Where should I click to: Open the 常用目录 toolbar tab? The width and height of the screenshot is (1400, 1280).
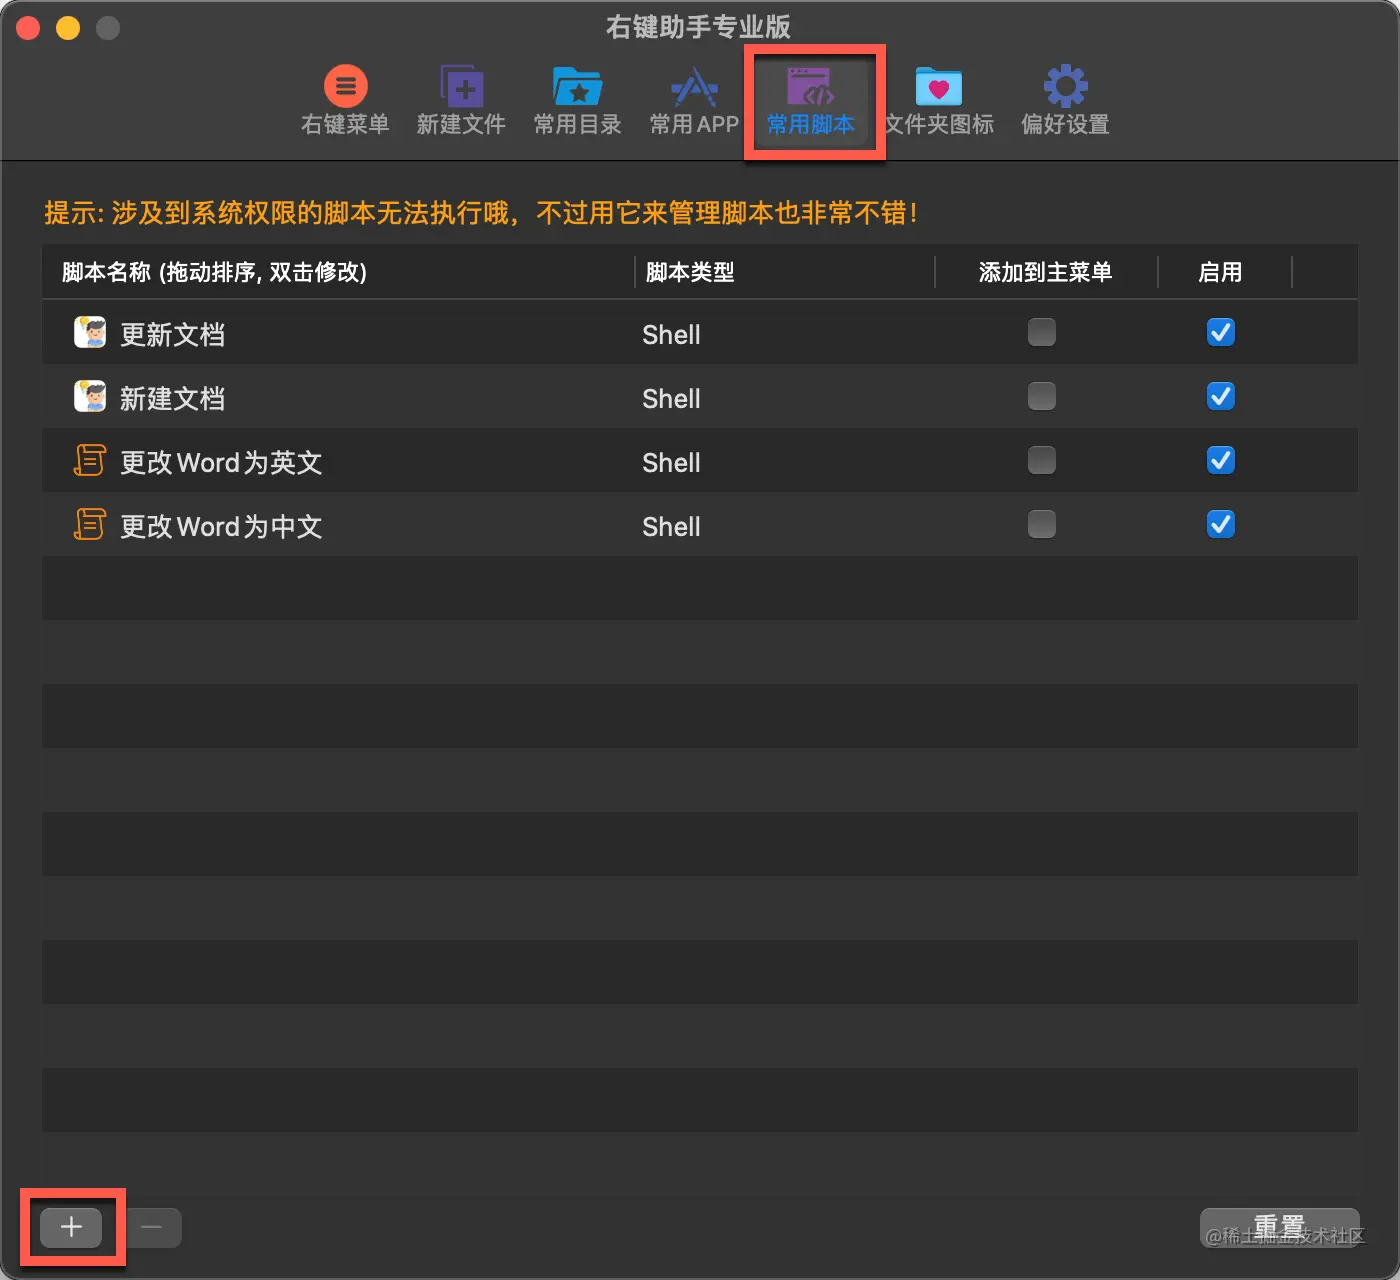pyautogui.click(x=577, y=100)
